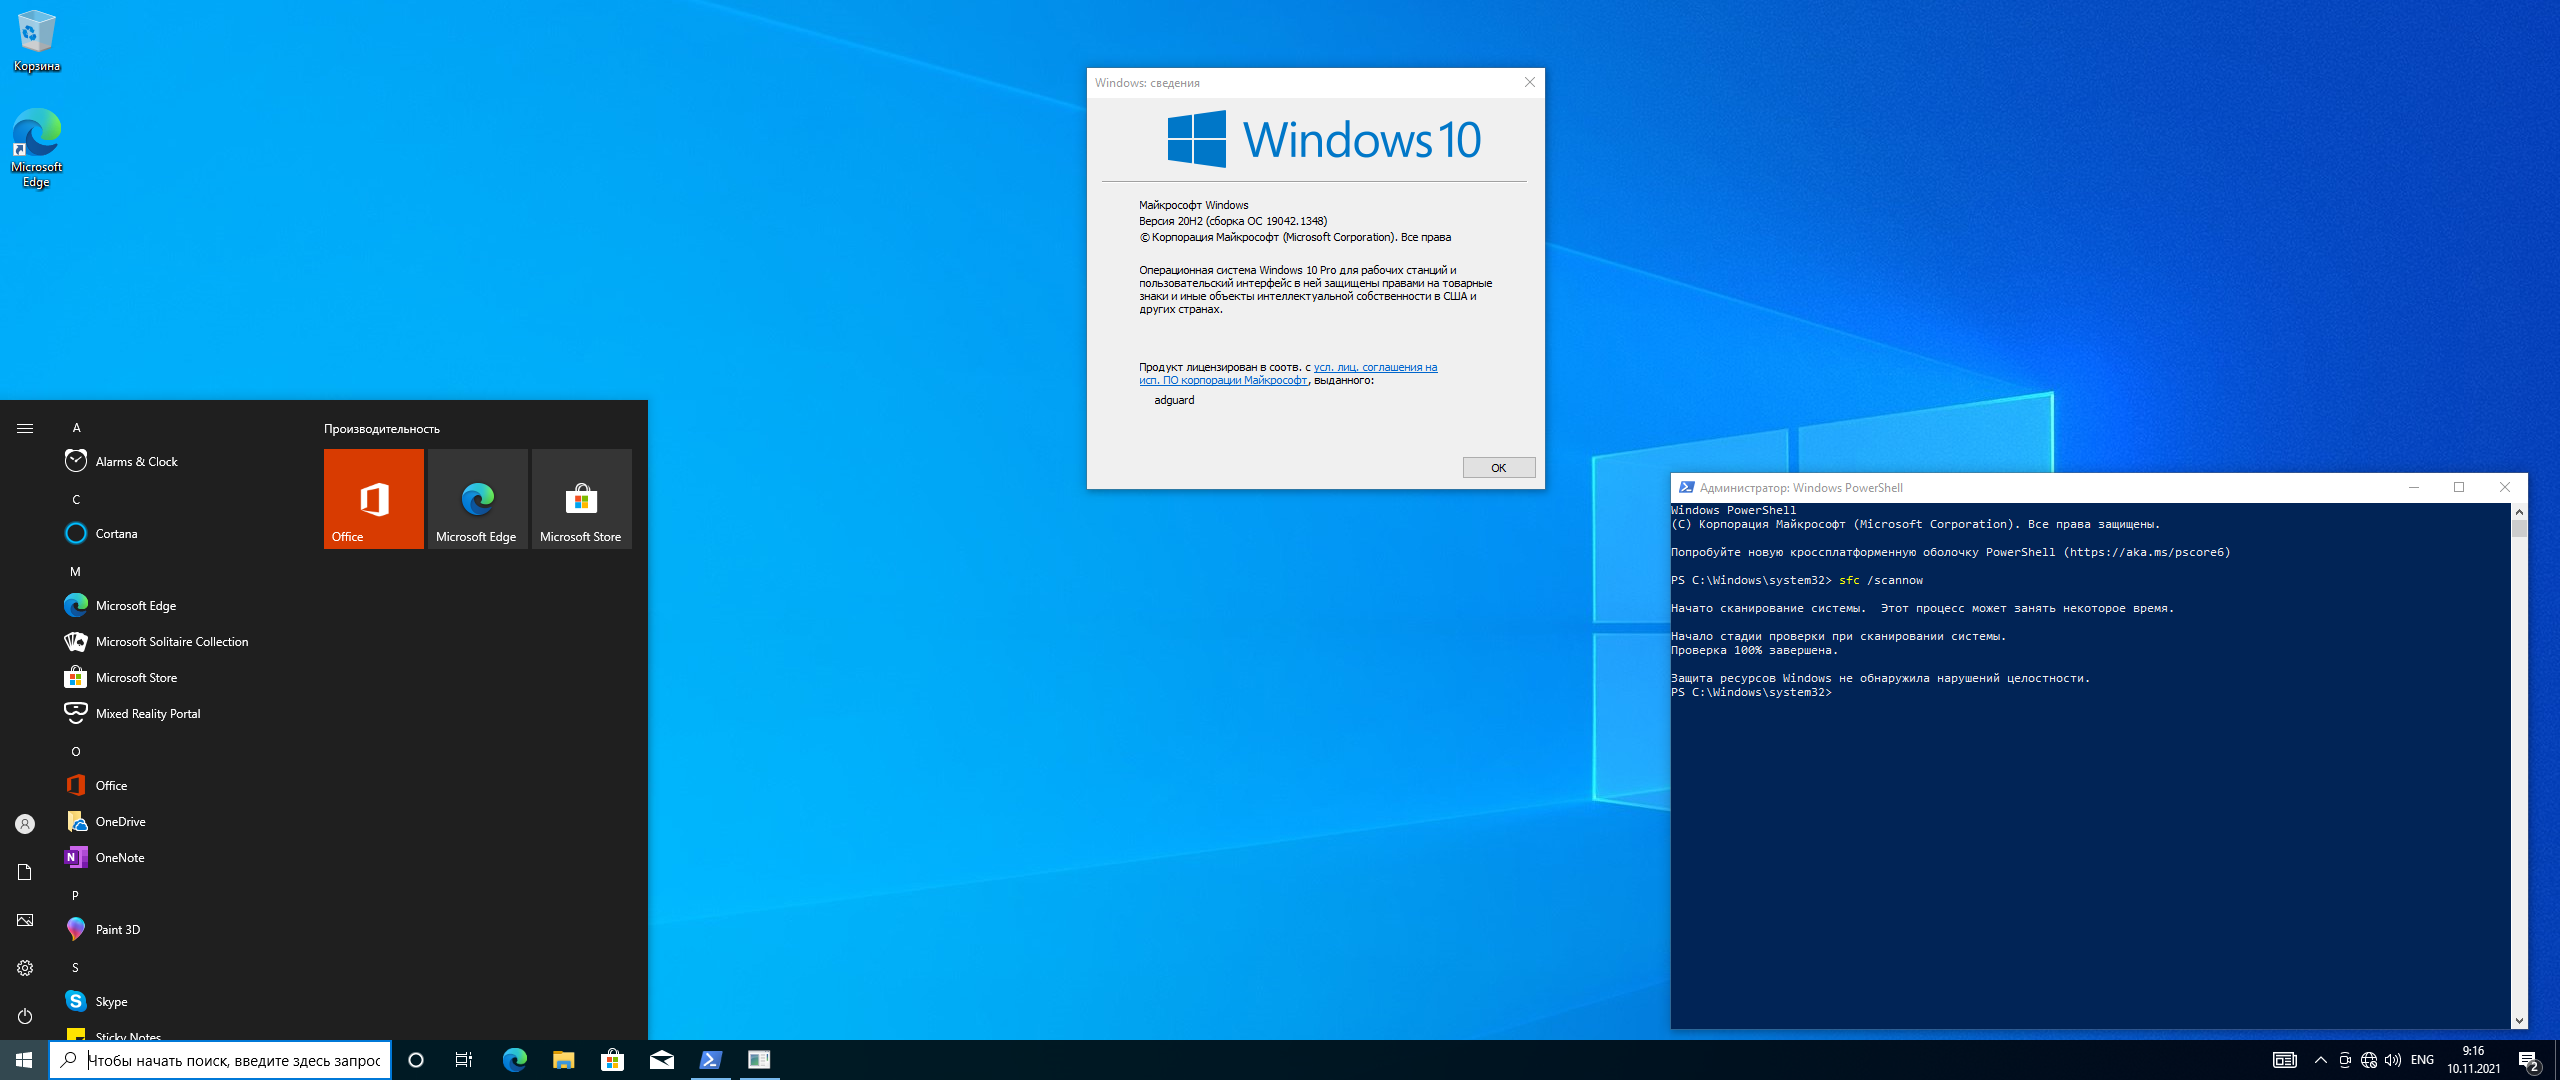The width and height of the screenshot is (2560, 1080).
Task: Close the PowerShell window
Action: coord(2505,488)
